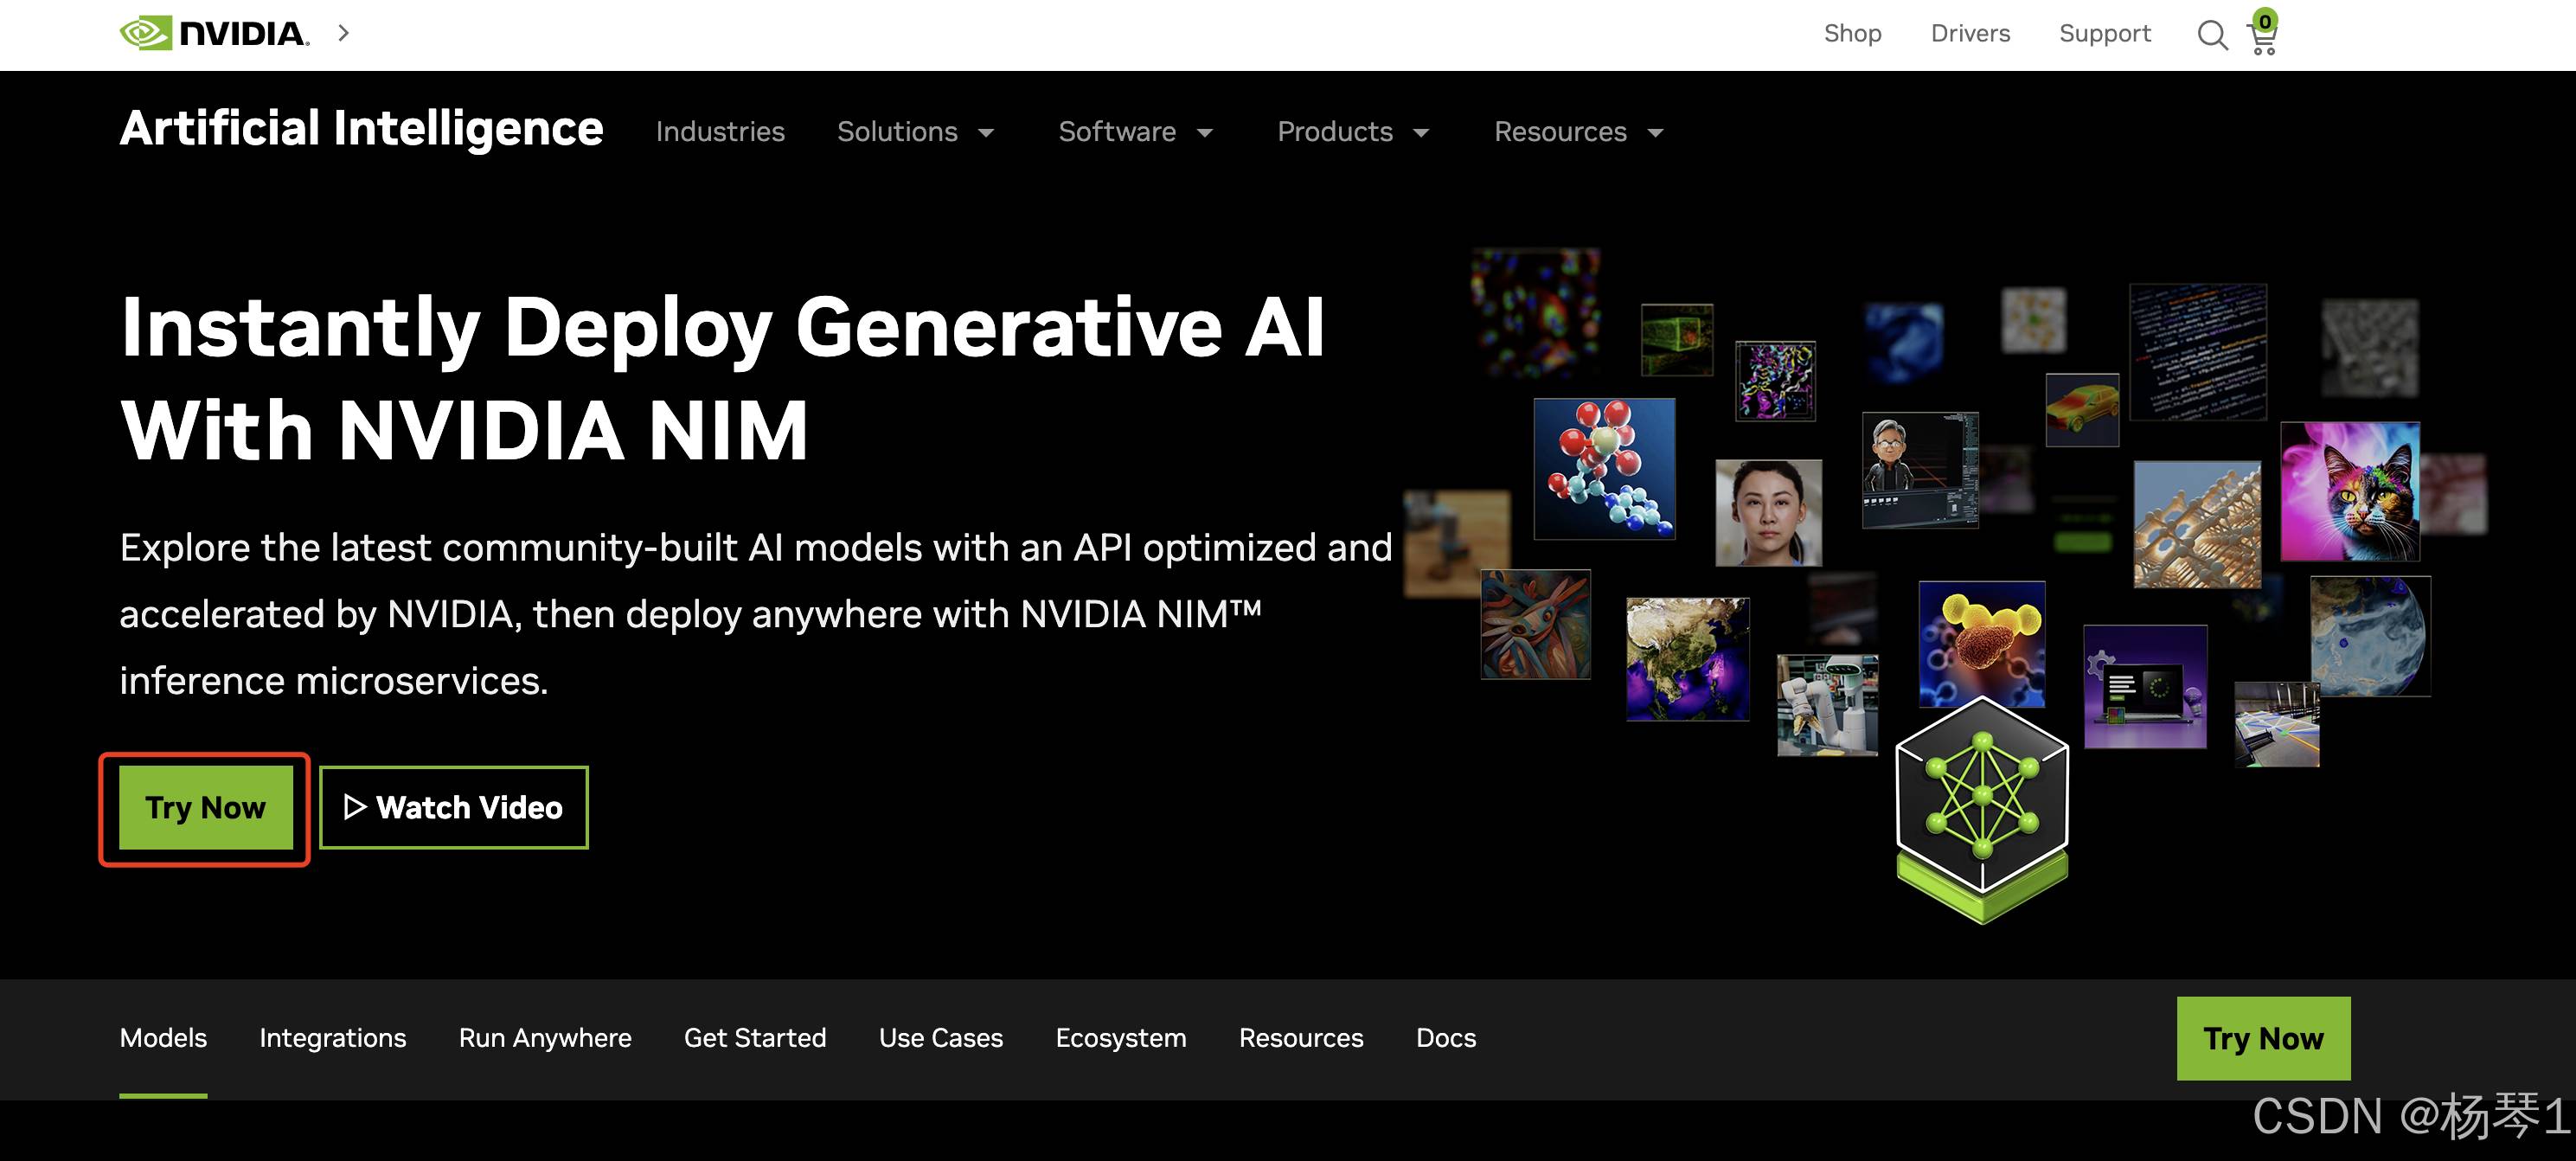Click the Watch Video button

pos(454,807)
